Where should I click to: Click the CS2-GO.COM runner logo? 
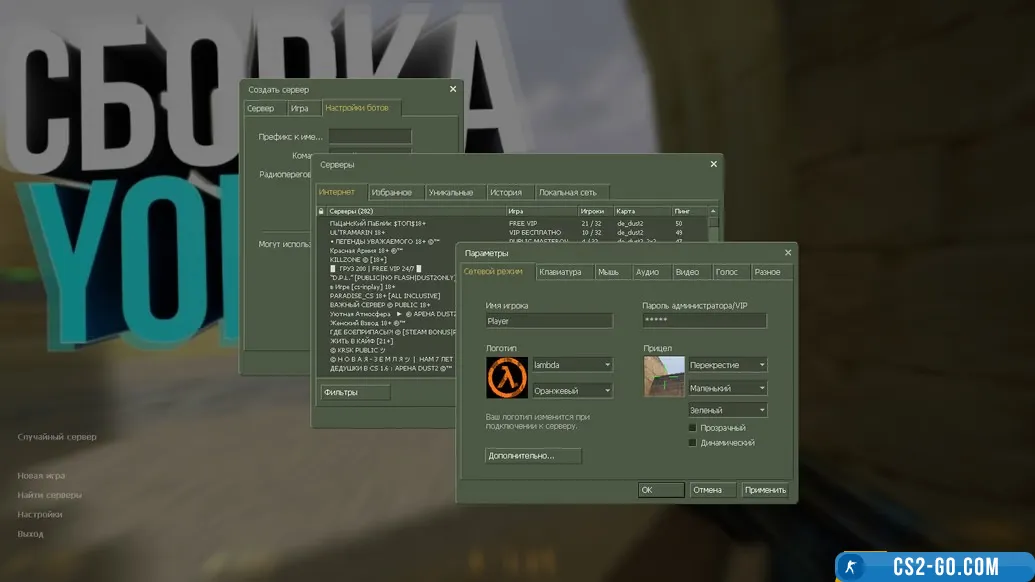pos(852,567)
